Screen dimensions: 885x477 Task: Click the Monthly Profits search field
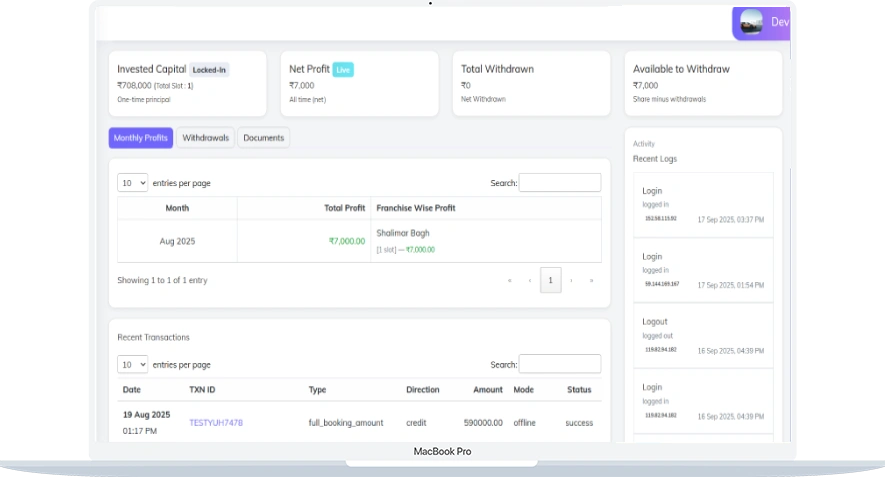[559, 183]
